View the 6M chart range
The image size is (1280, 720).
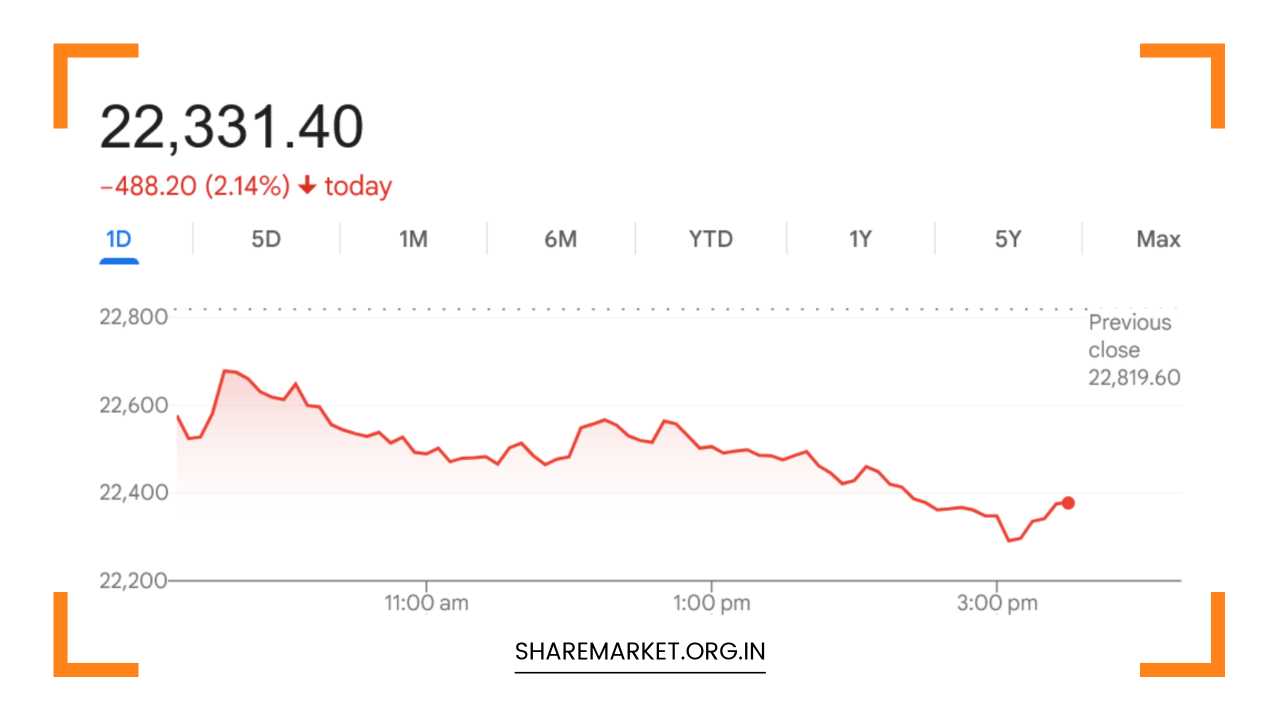(561, 239)
